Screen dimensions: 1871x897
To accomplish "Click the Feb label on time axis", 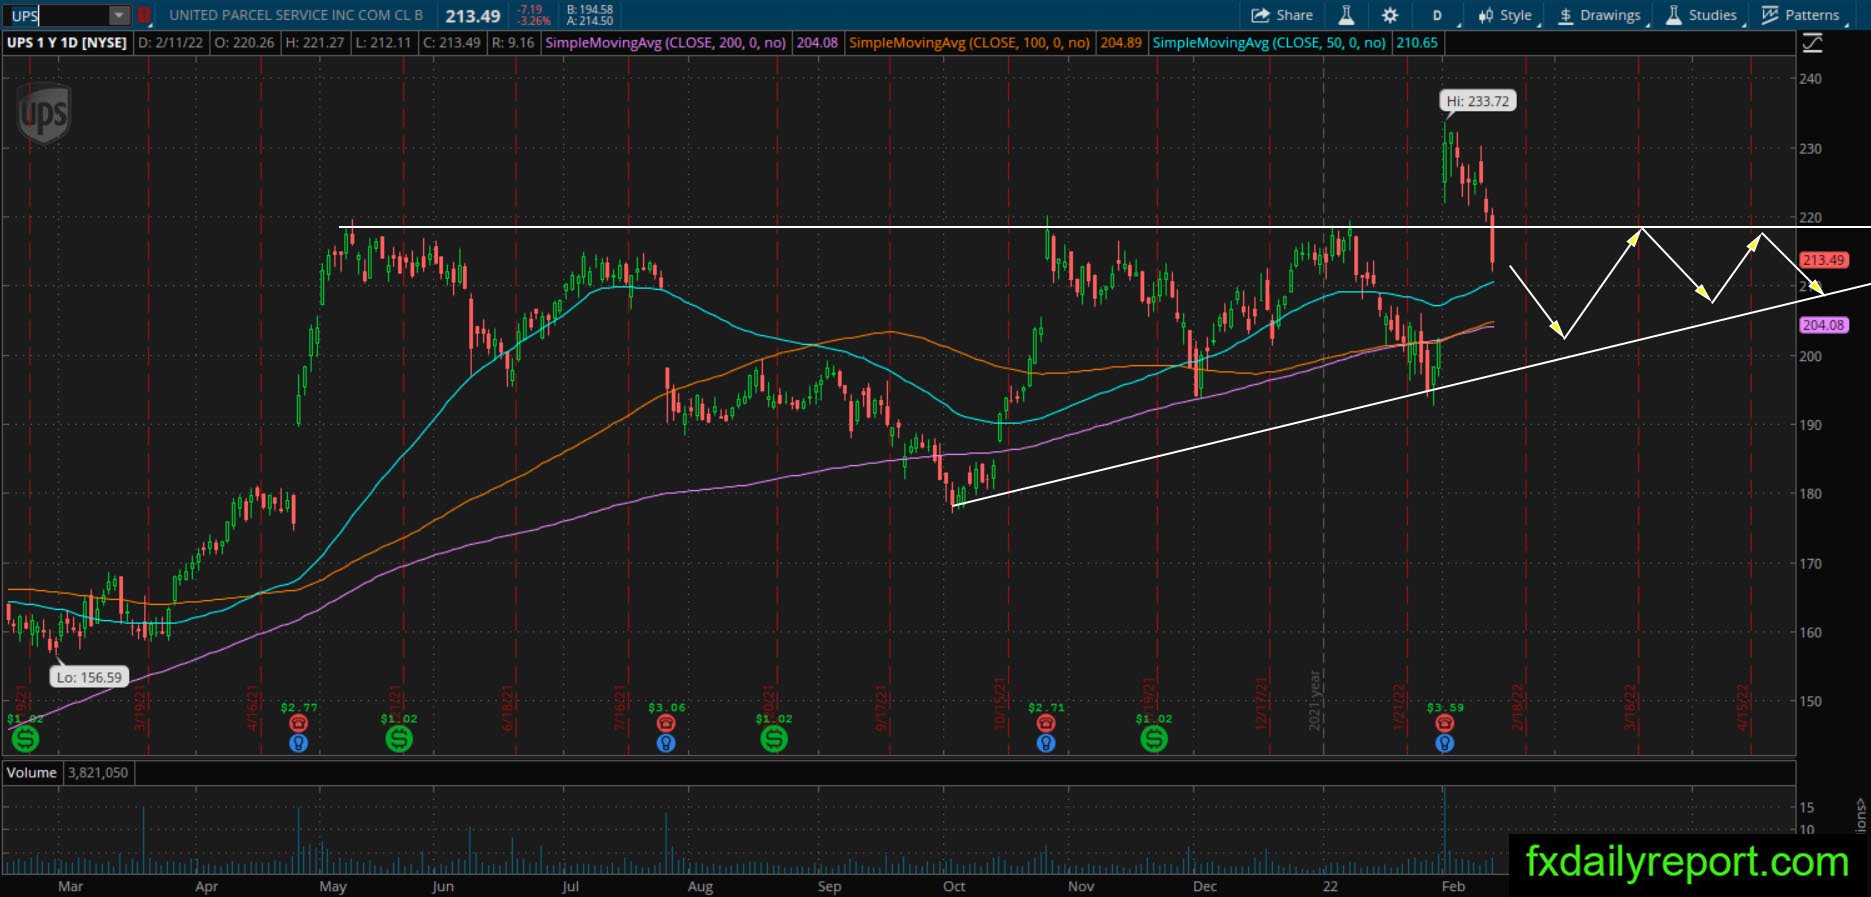I will tap(1453, 886).
